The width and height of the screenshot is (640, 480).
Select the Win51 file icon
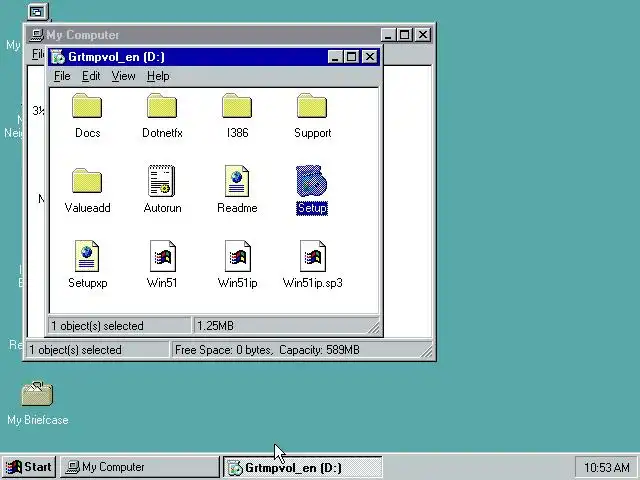(x=162, y=256)
